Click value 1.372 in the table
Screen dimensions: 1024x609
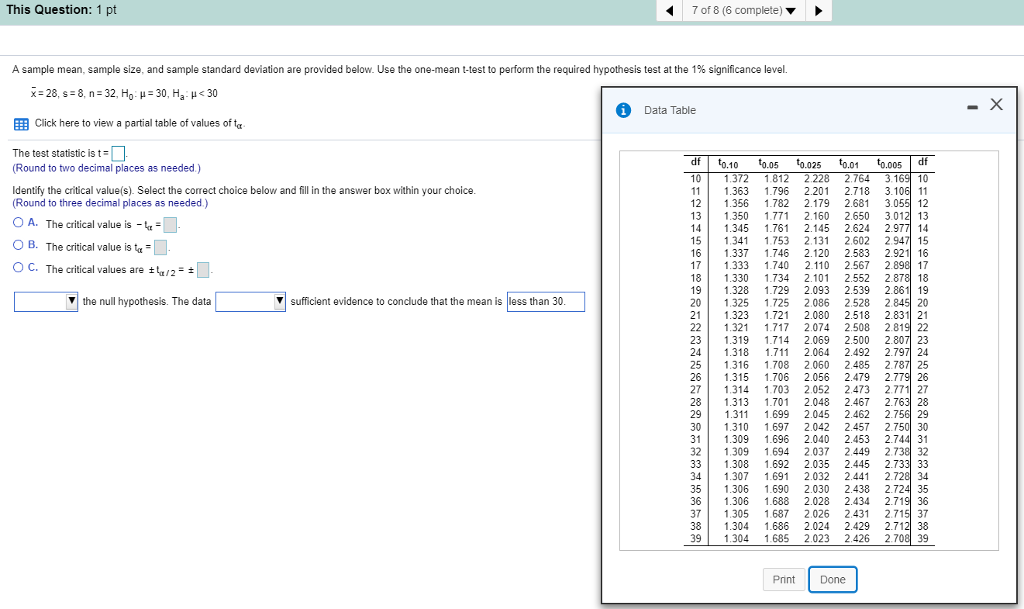pyautogui.click(x=736, y=179)
